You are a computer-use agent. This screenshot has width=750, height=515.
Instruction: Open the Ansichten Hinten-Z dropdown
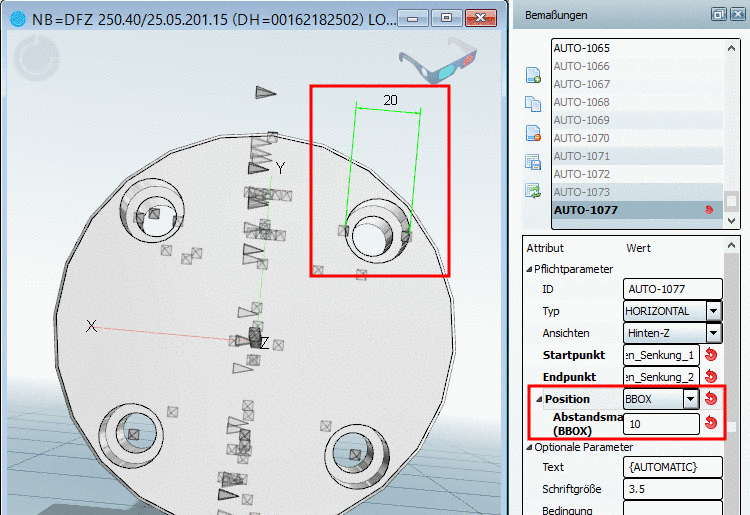coord(713,333)
